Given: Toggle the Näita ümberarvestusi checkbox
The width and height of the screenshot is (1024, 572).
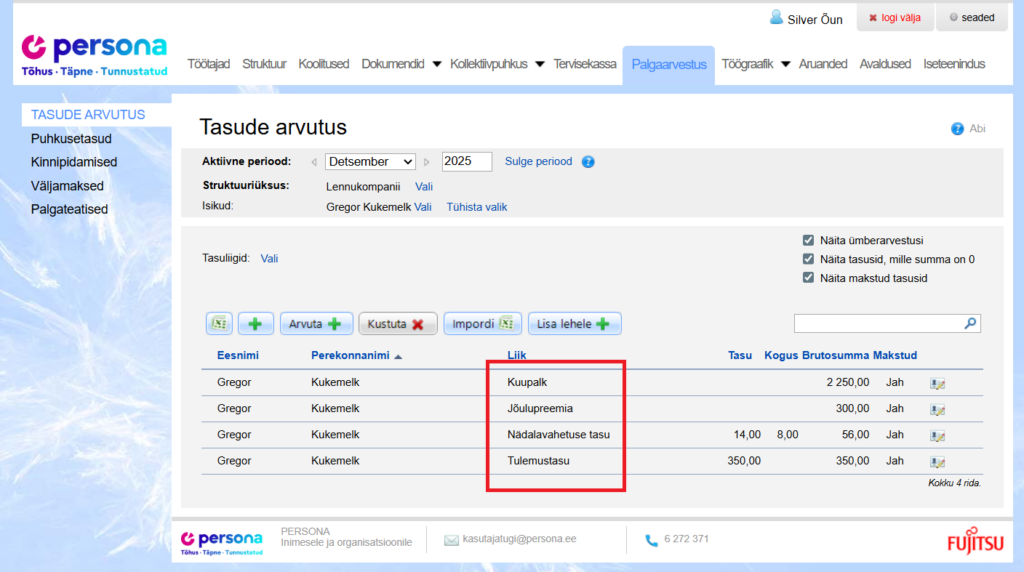Looking at the screenshot, I should [x=808, y=240].
